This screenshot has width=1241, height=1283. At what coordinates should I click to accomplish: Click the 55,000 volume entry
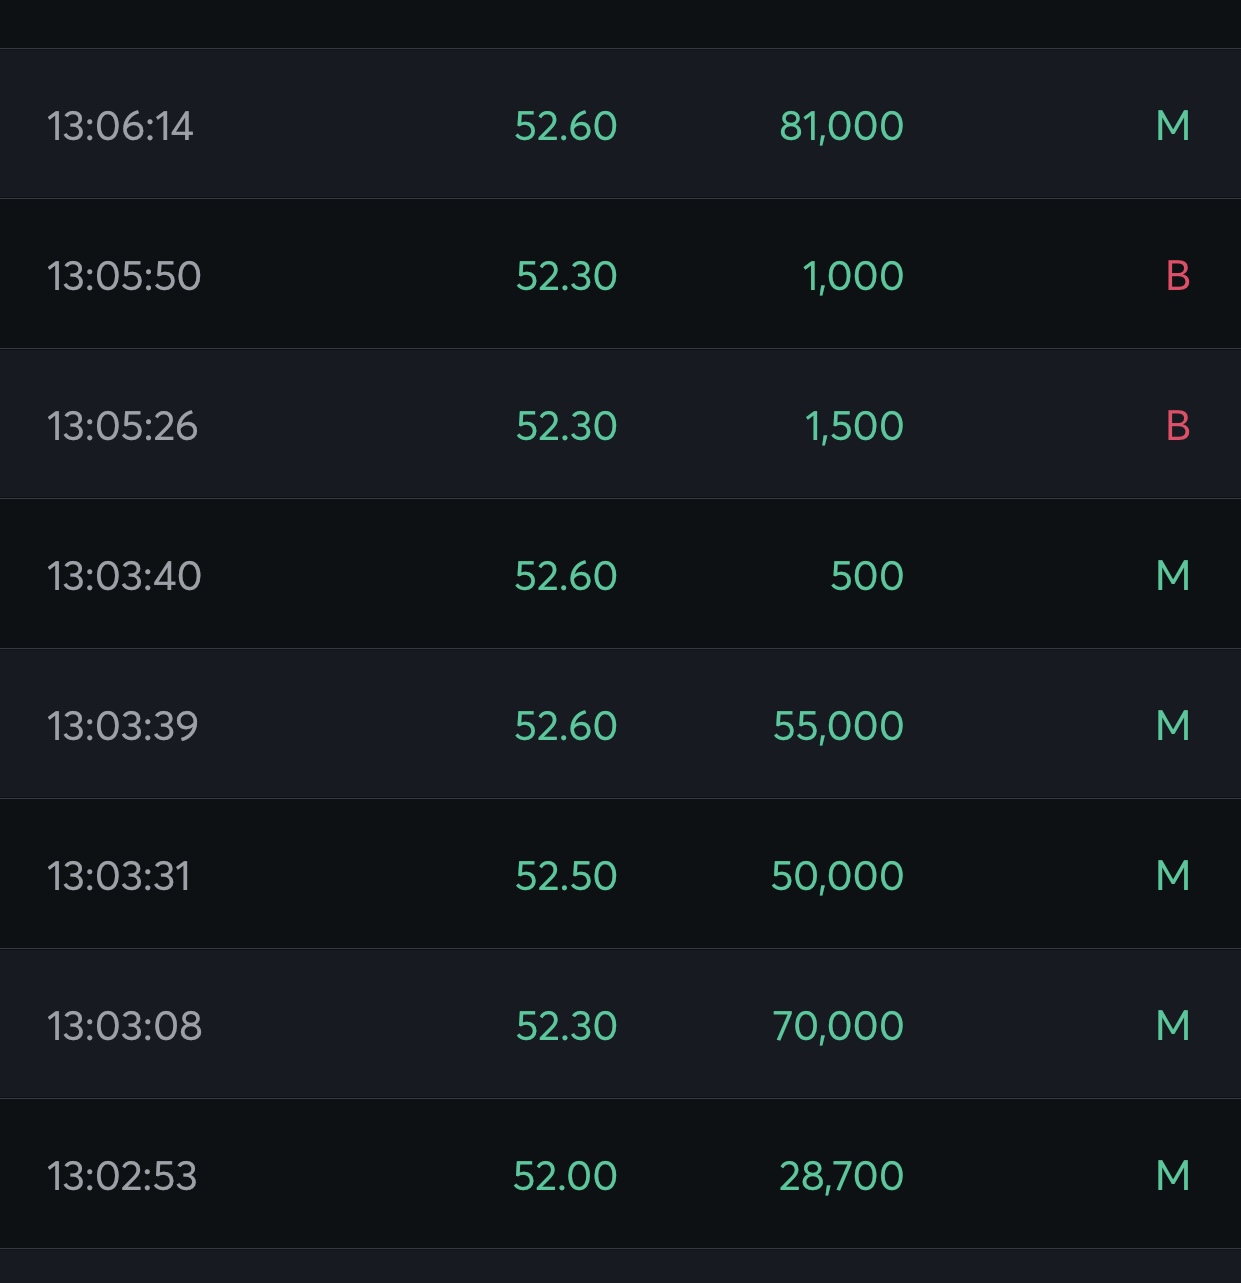(838, 726)
